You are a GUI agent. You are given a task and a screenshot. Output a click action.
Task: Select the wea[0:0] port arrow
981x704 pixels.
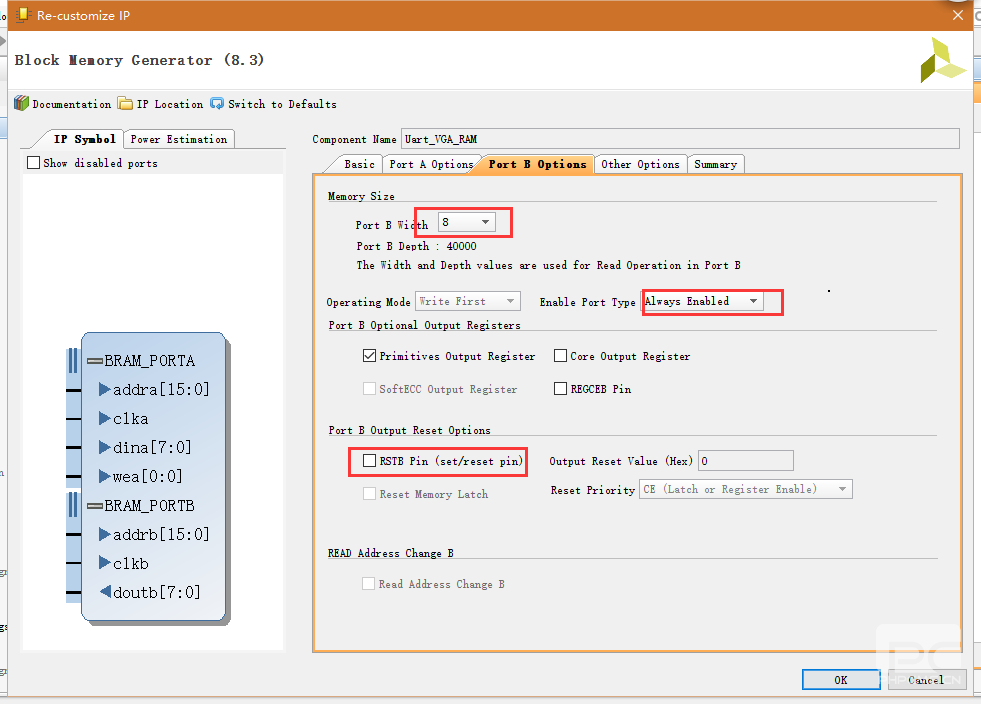pyautogui.click(x=104, y=476)
